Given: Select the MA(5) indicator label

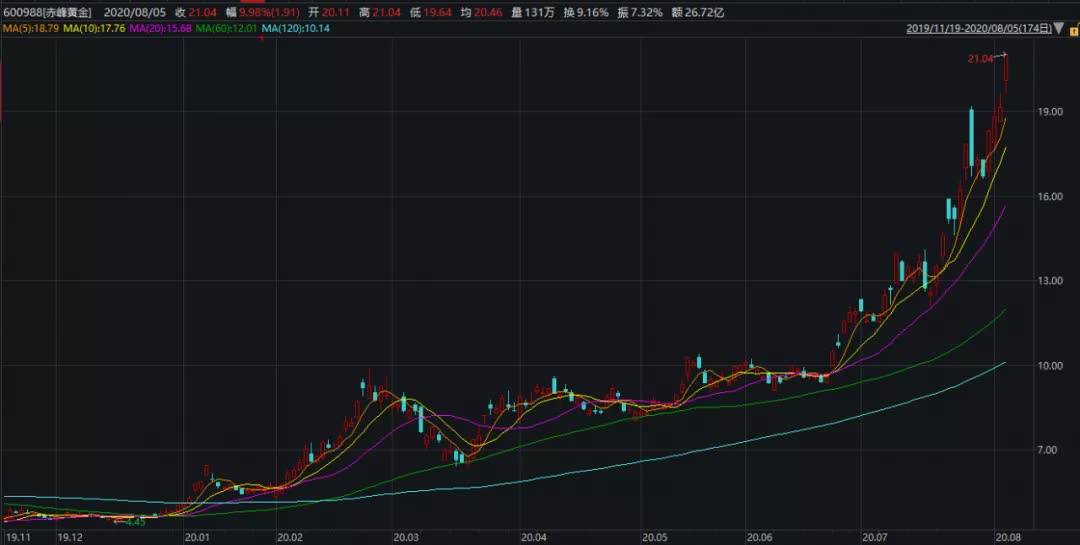Looking at the screenshot, I should click(x=32, y=28).
